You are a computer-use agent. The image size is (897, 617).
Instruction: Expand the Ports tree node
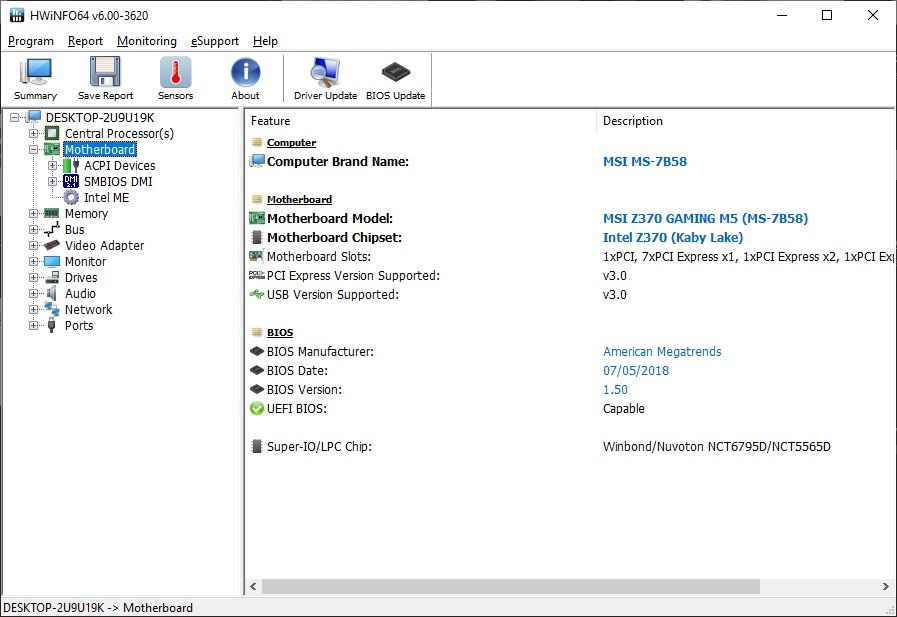click(34, 325)
